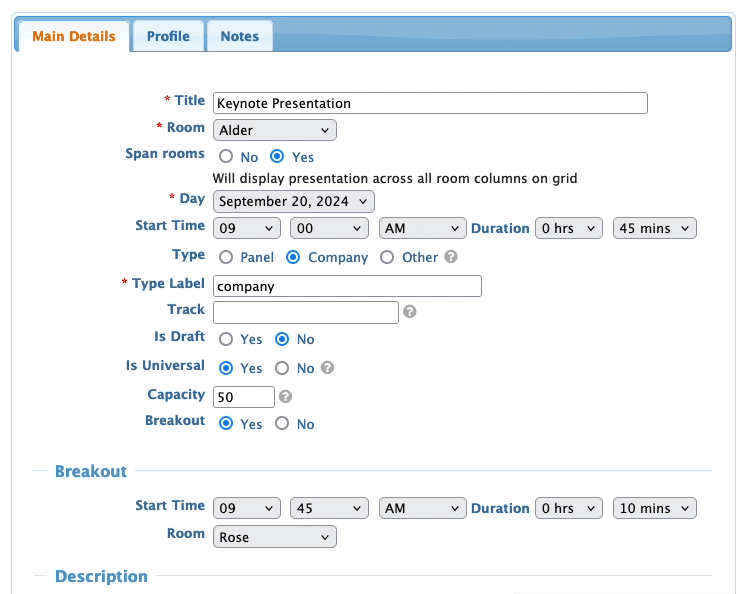Viewport: 744px width, 594px height.
Task: Open Breakout Room dropdown showing Rose
Action: point(275,537)
